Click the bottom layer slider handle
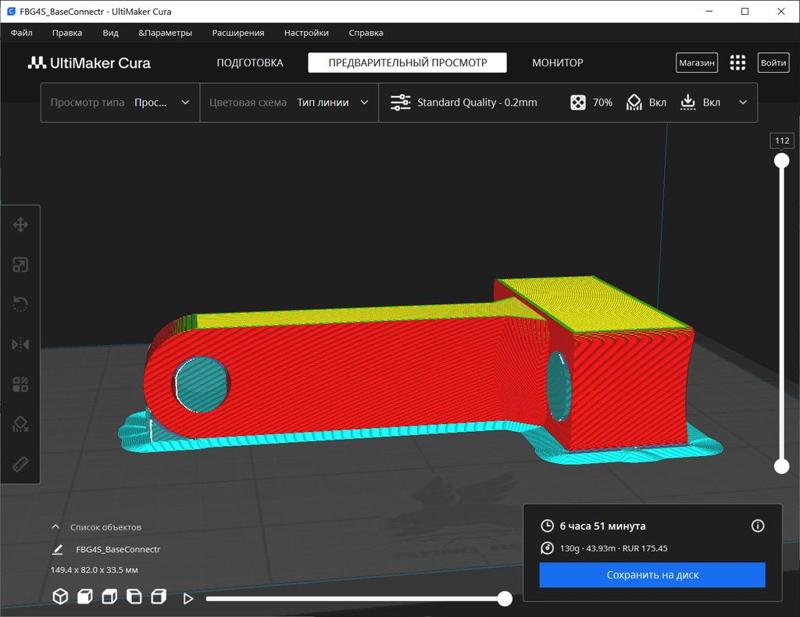Viewport: 800px width, 617px height. [x=781, y=465]
